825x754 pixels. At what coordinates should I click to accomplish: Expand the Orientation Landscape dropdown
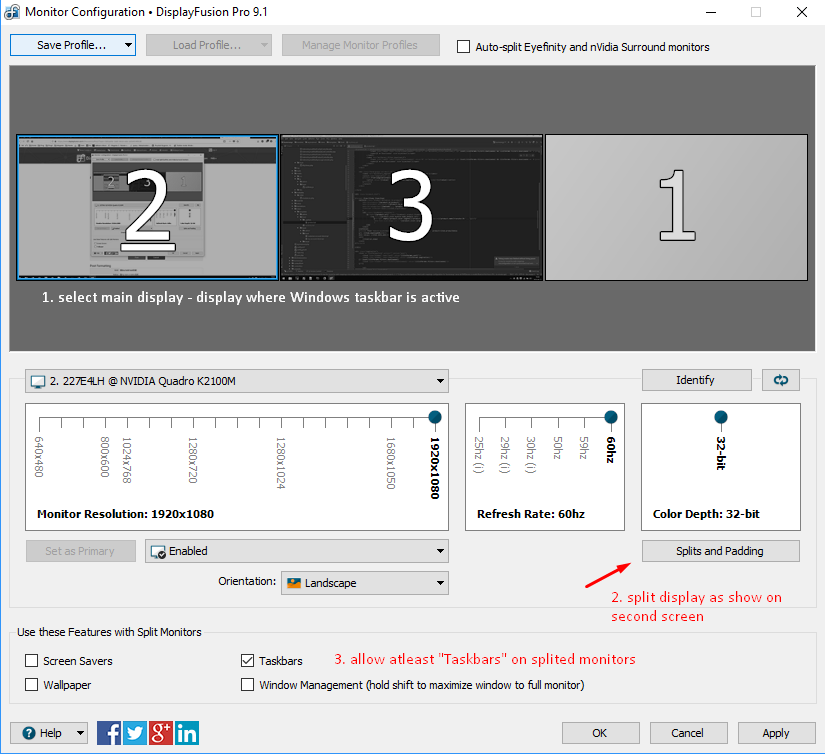(x=364, y=583)
